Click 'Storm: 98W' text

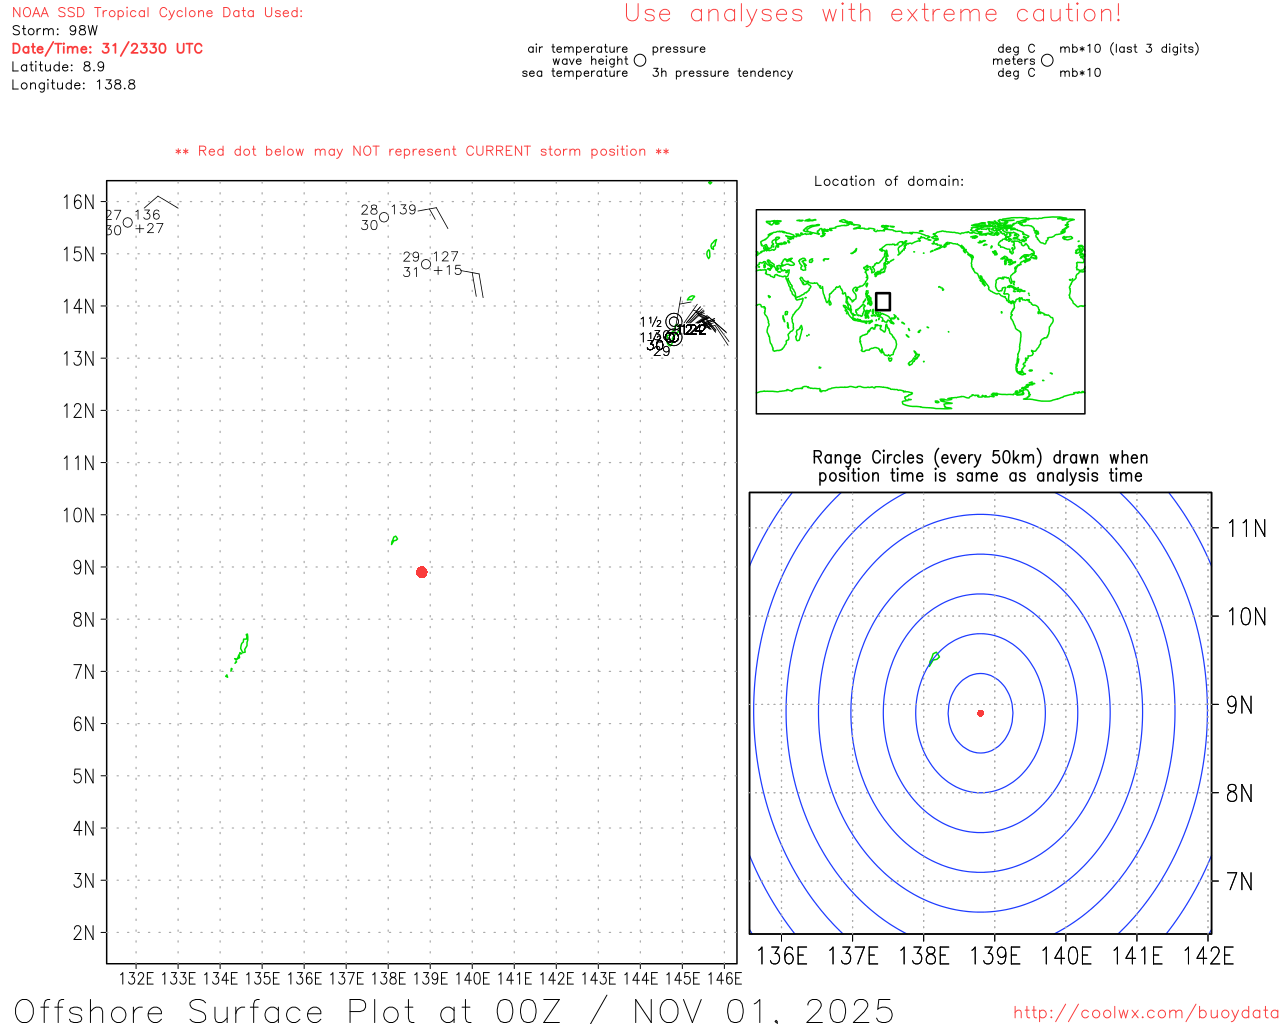55,31
